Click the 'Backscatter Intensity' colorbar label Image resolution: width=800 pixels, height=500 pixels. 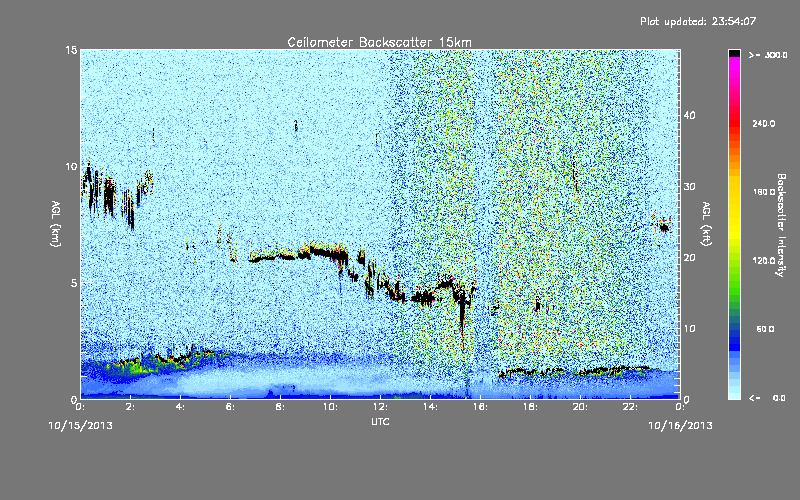[x=781, y=225]
